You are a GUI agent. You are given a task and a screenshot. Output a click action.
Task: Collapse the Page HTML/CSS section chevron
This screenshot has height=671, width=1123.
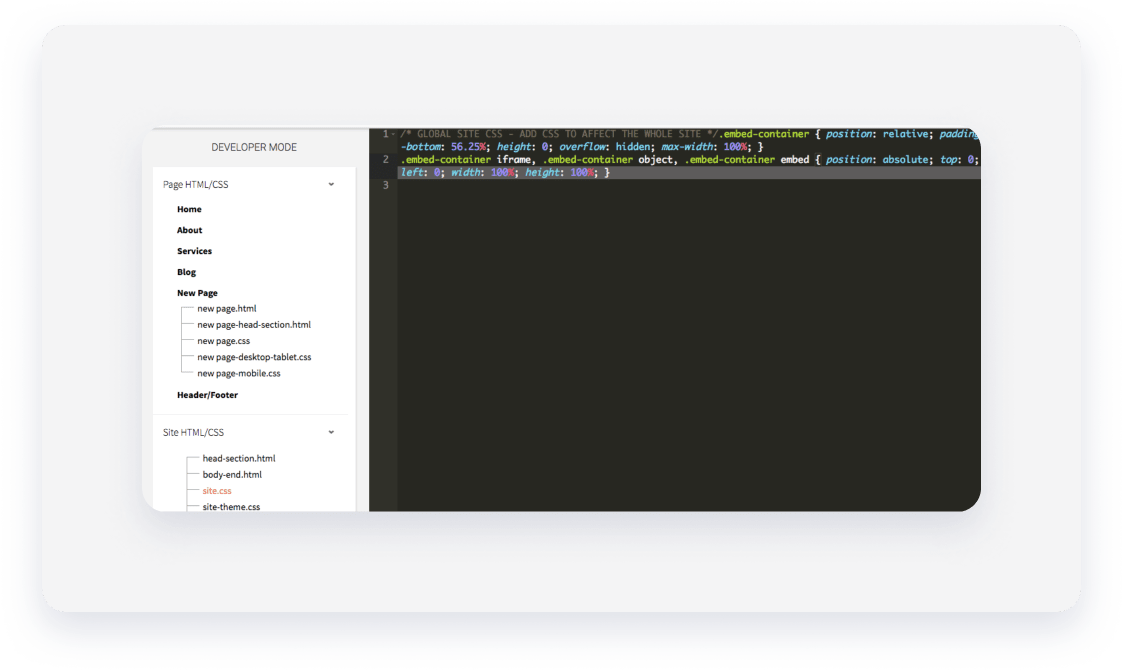pos(331,185)
